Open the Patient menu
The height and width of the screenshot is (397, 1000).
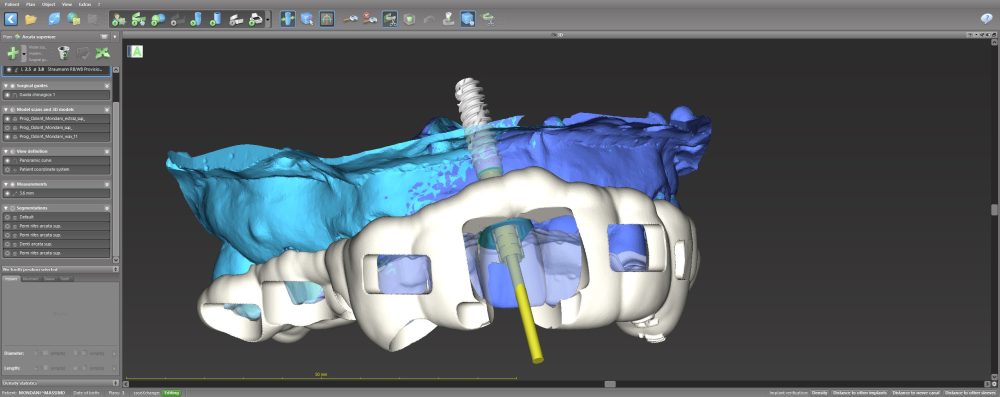point(11,4)
